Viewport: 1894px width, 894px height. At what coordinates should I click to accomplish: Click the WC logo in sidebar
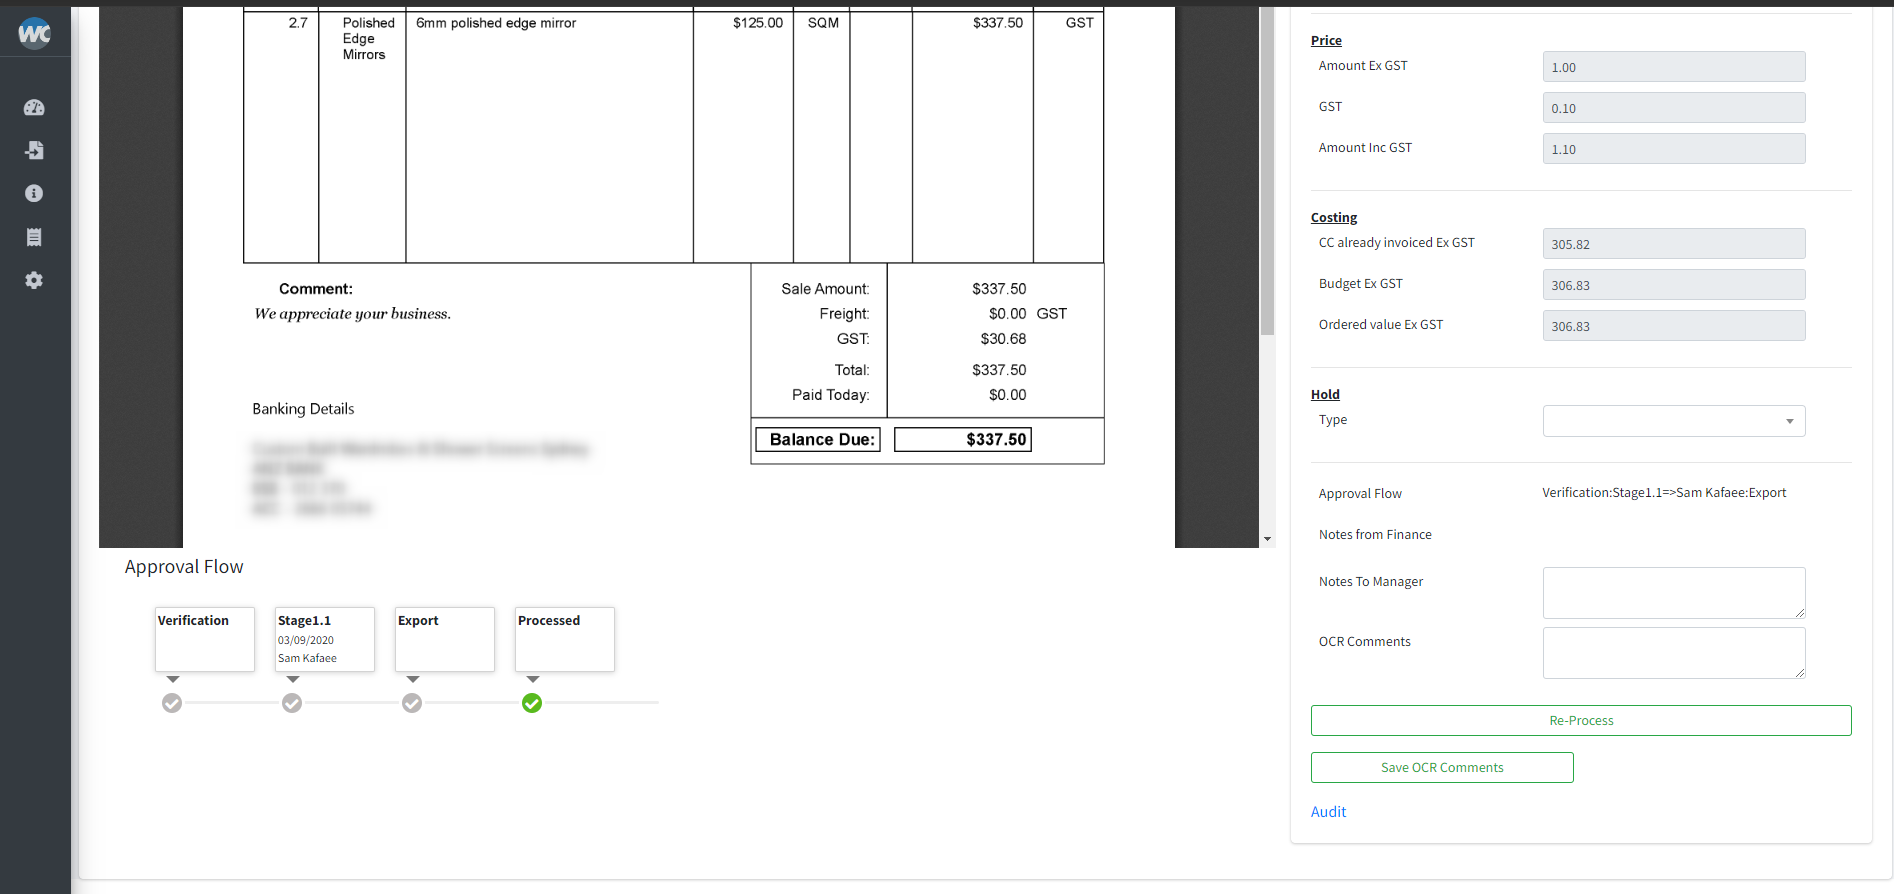click(34, 33)
